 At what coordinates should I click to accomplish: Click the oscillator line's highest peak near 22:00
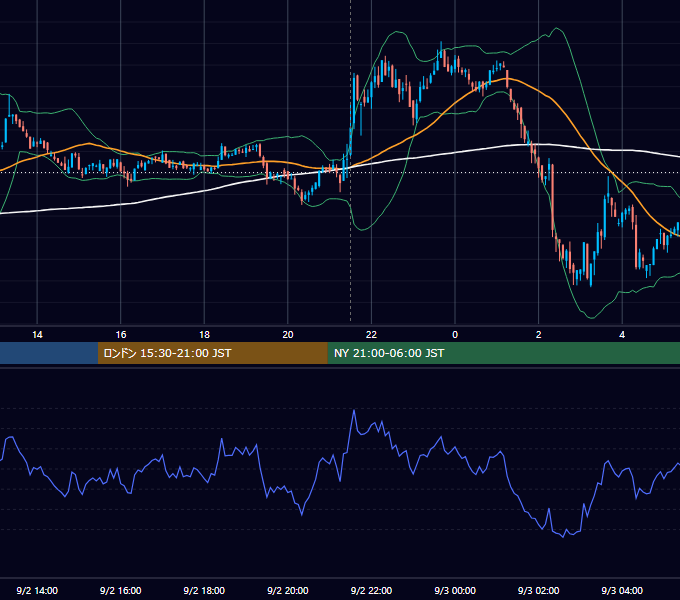(x=354, y=410)
